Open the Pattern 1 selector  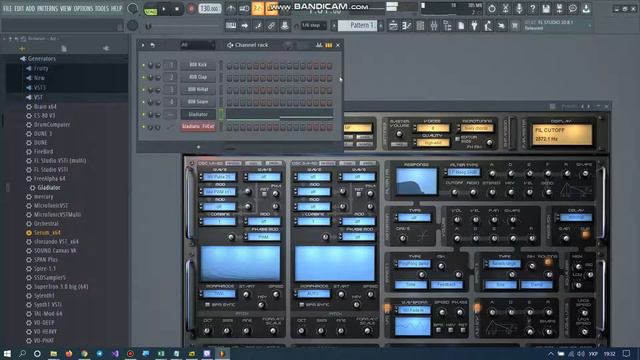(358, 26)
